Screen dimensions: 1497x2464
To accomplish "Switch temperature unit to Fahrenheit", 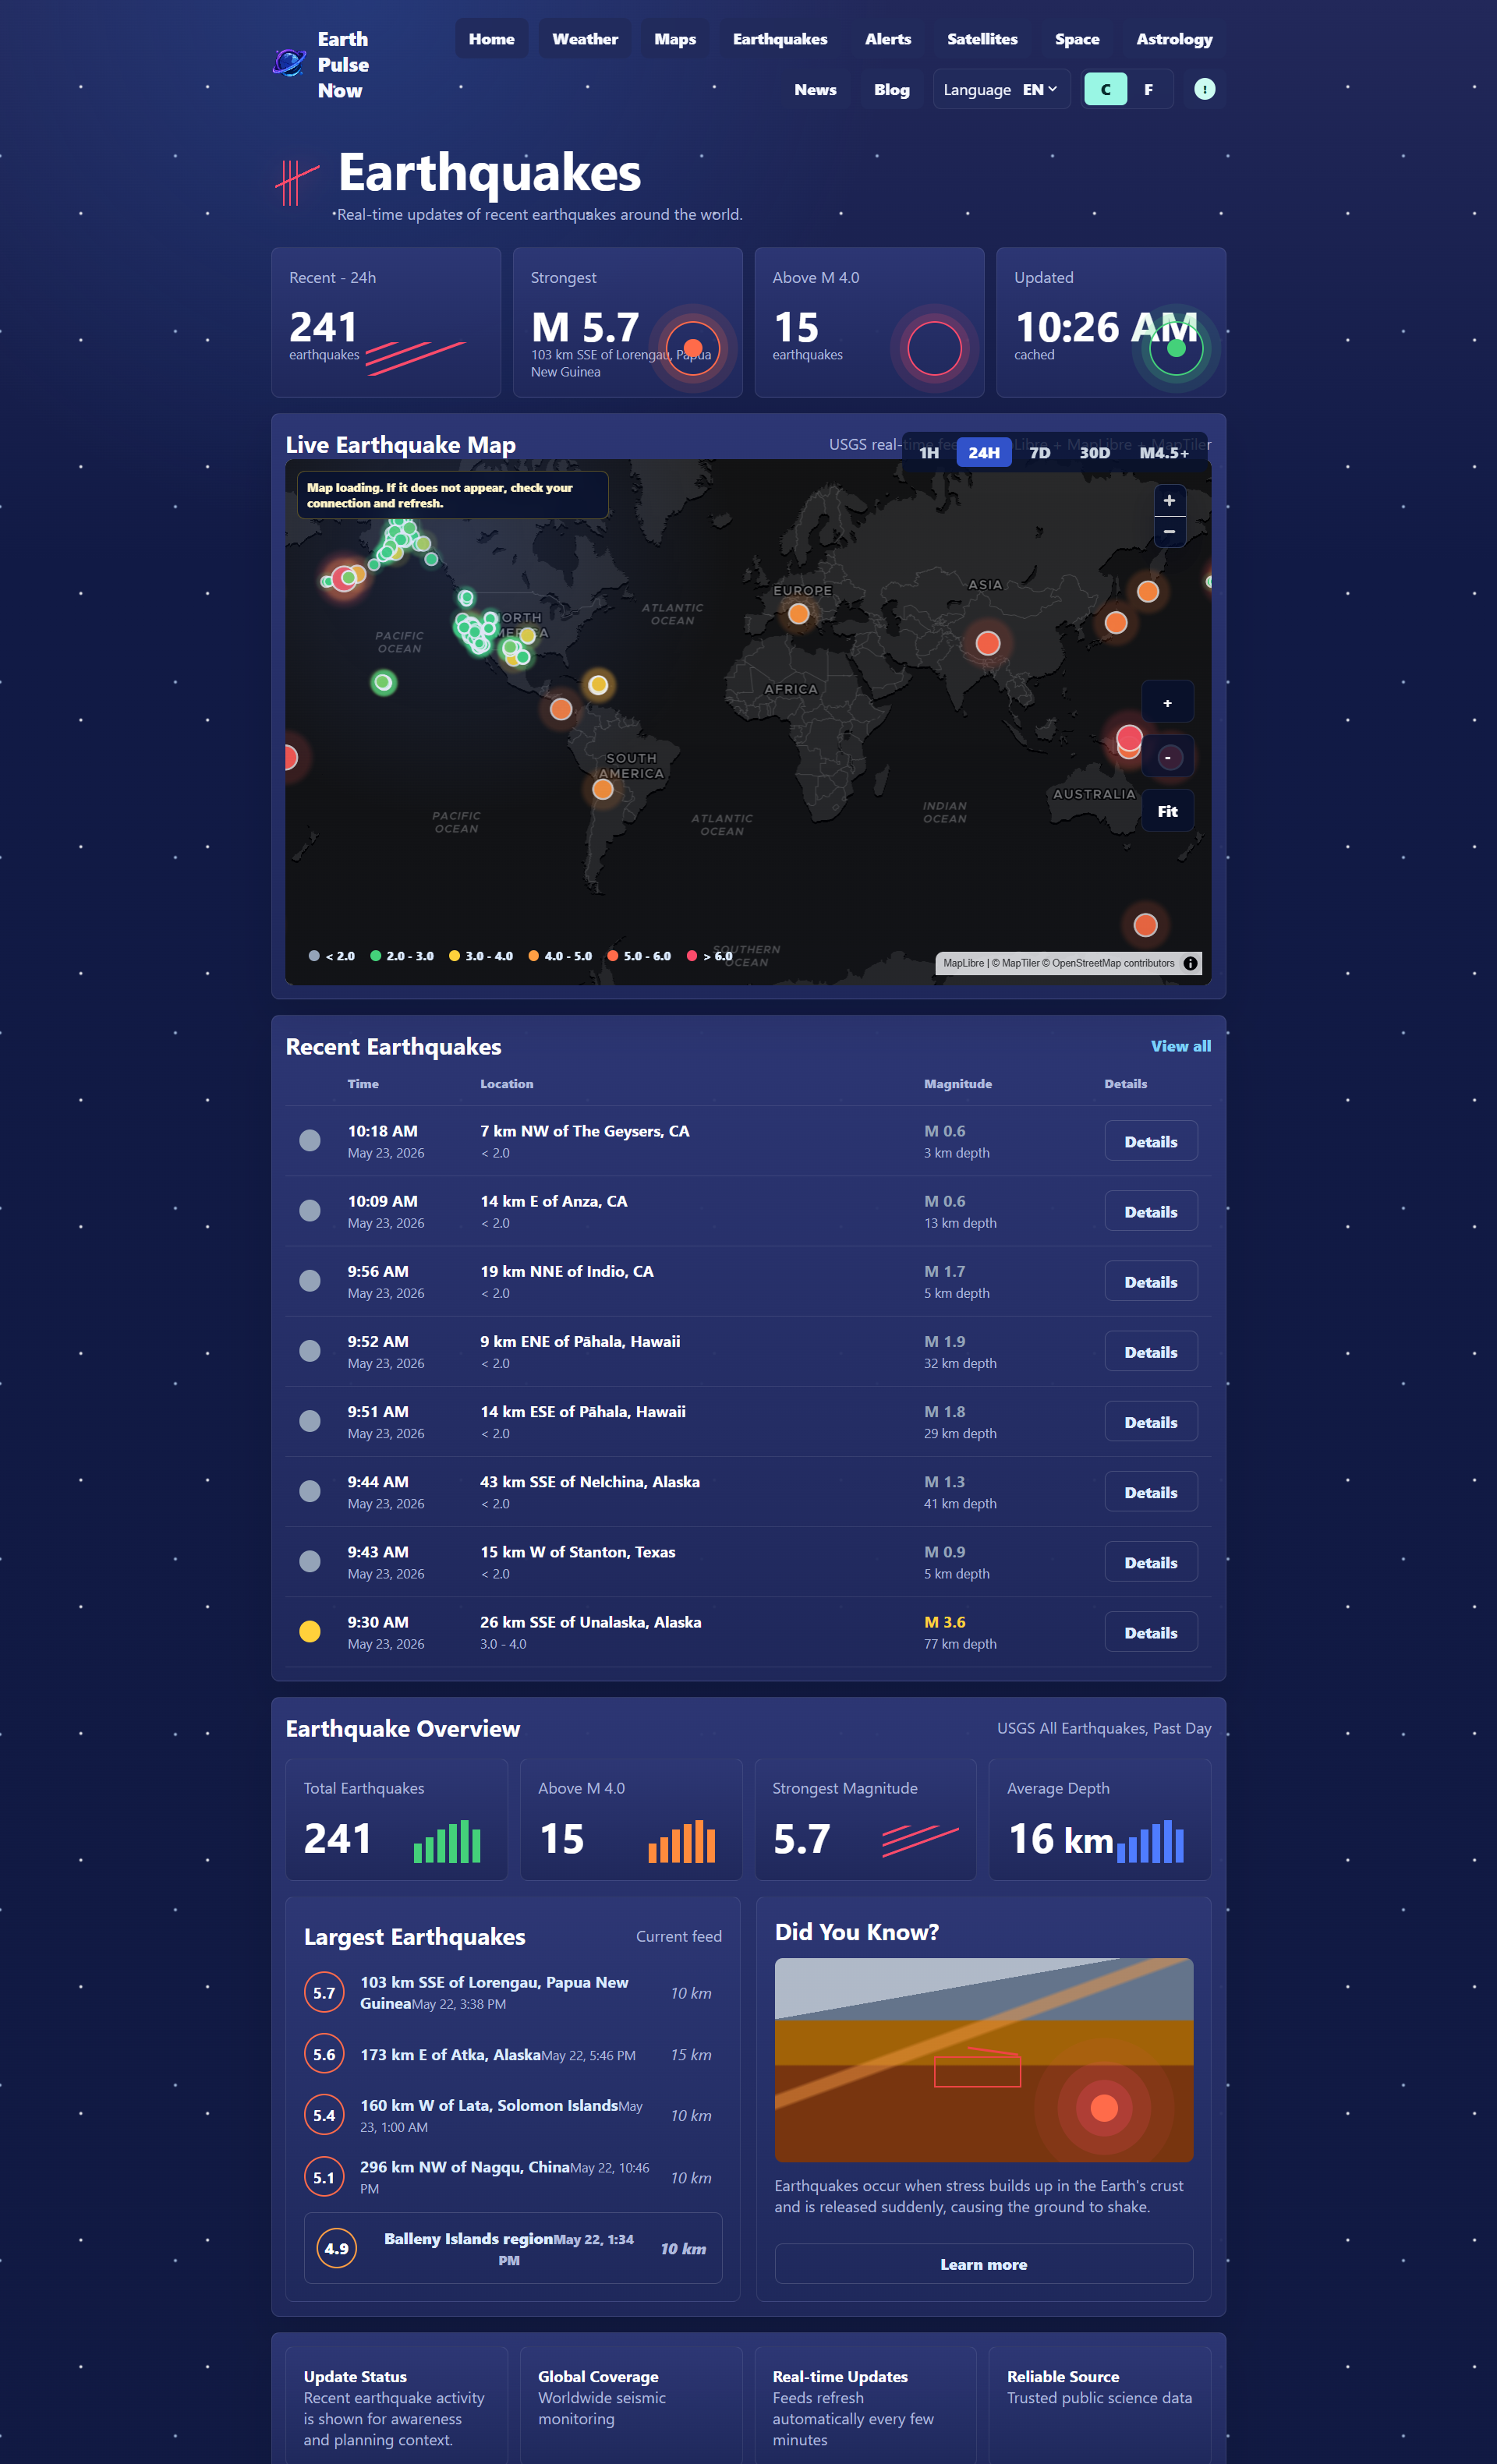I will click(x=1148, y=89).
